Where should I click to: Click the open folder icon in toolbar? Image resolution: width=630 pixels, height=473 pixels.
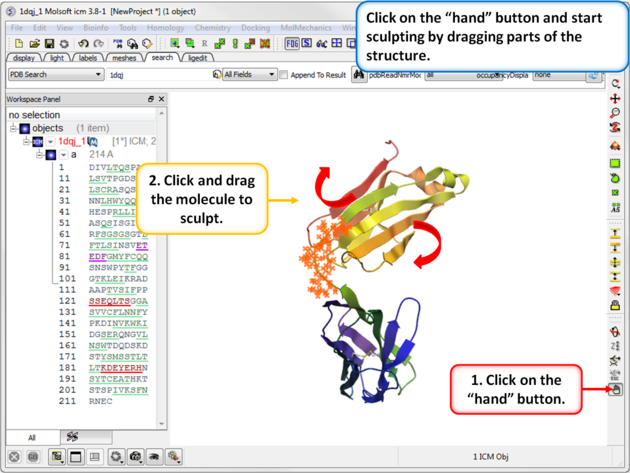(x=34, y=44)
